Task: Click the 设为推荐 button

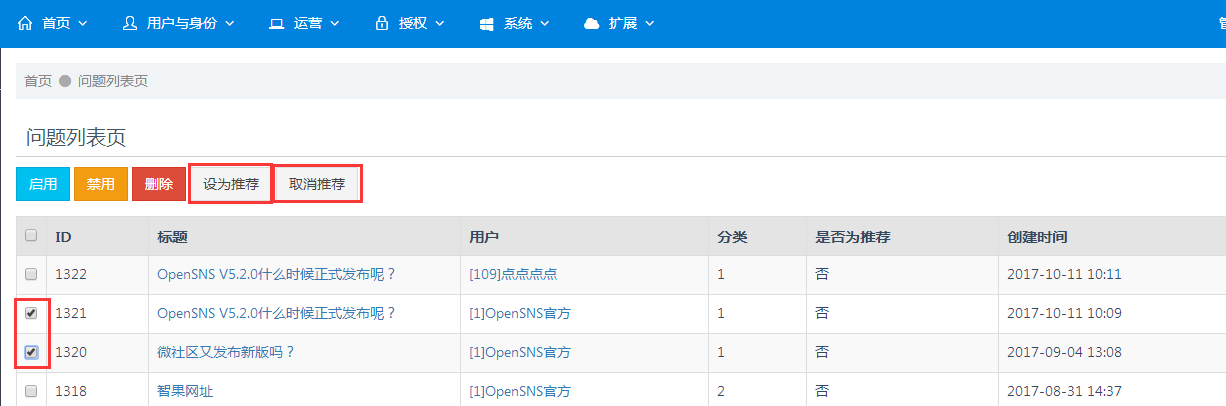Action: click(231, 185)
